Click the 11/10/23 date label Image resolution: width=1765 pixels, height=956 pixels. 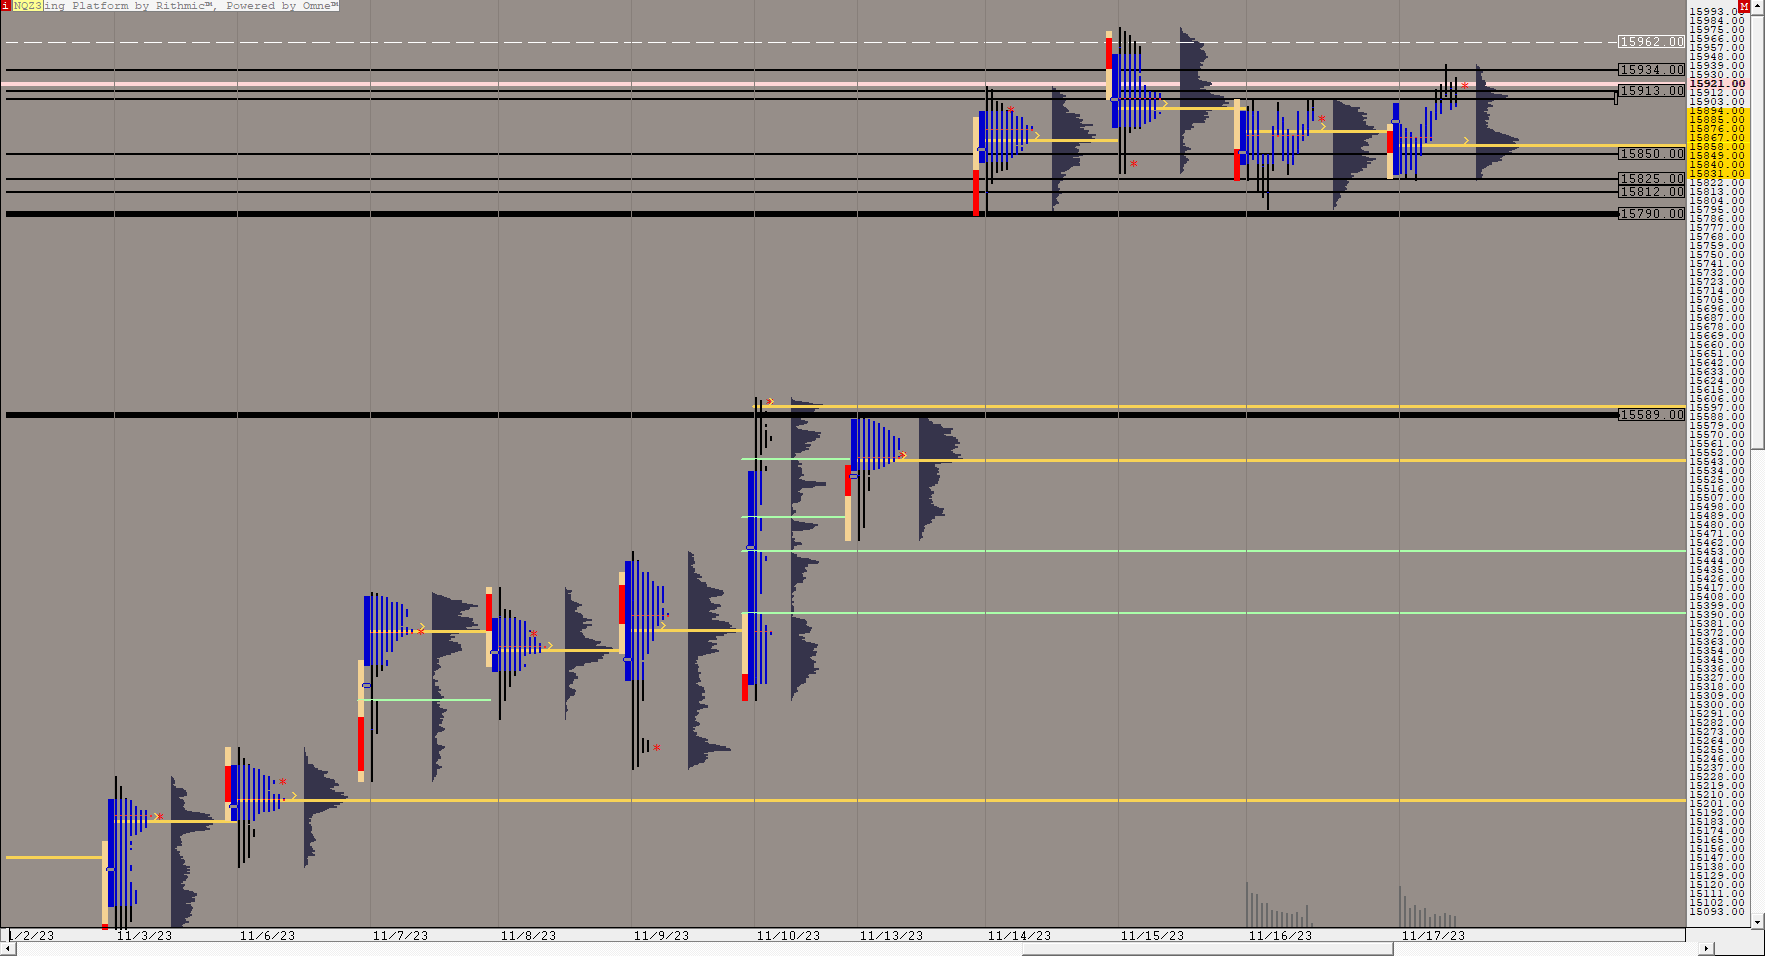pos(788,936)
